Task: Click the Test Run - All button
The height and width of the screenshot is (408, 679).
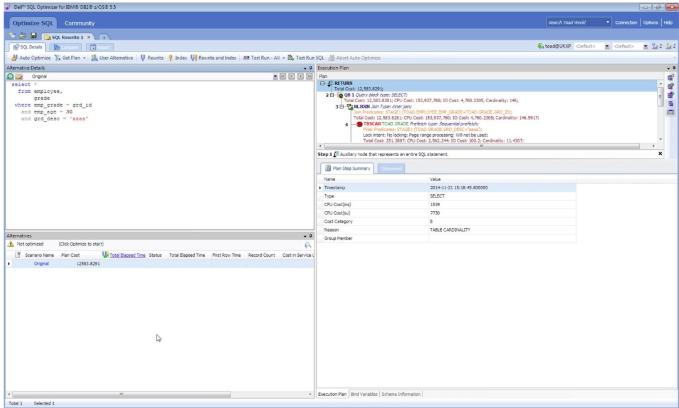Action: click(x=262, y=58)
